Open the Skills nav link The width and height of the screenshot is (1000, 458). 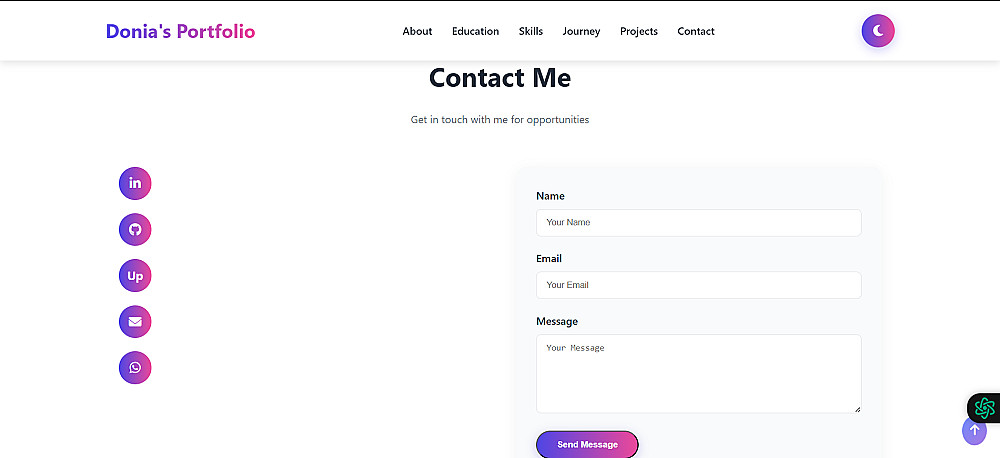click(x=531, y=31)
